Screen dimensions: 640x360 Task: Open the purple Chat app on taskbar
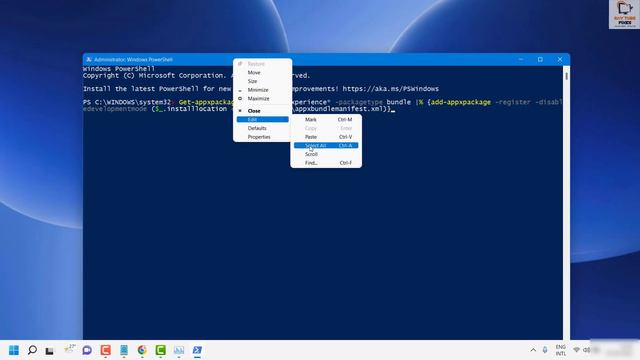(87, 350)
